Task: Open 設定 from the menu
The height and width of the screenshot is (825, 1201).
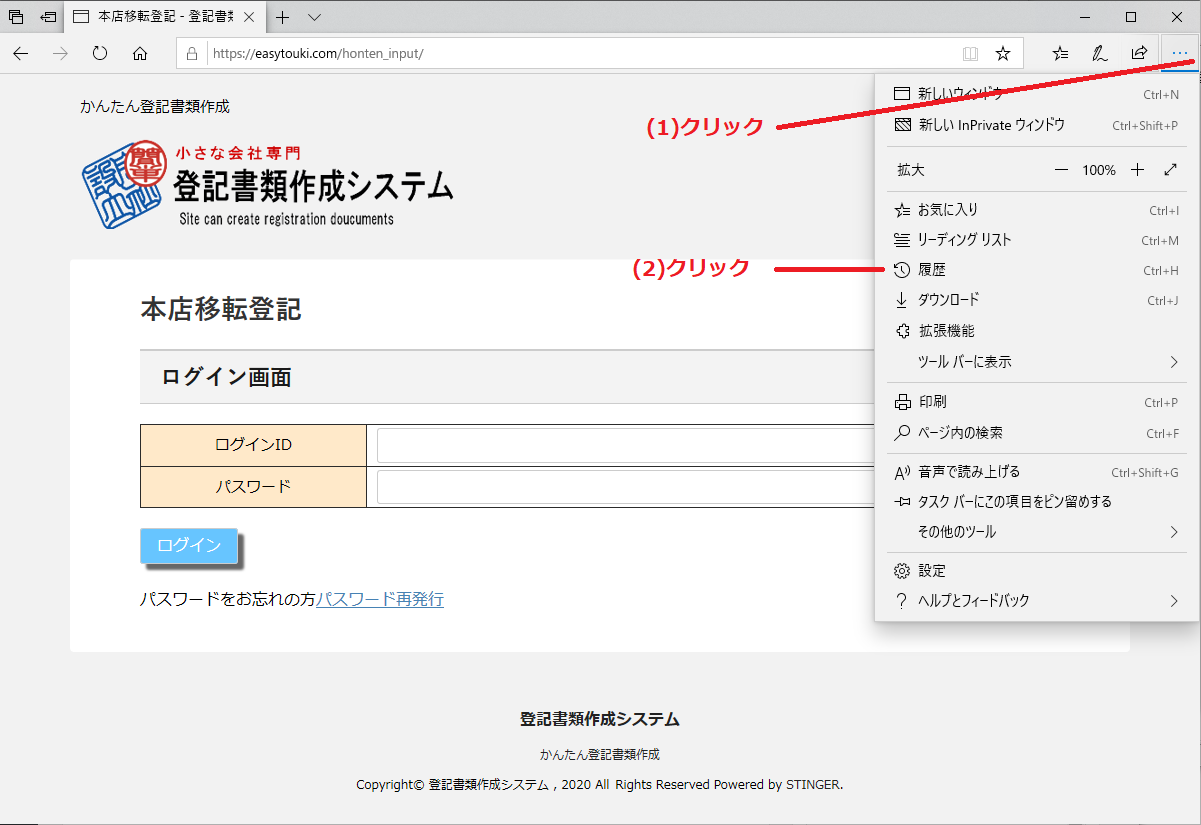Action: (932, 571)
